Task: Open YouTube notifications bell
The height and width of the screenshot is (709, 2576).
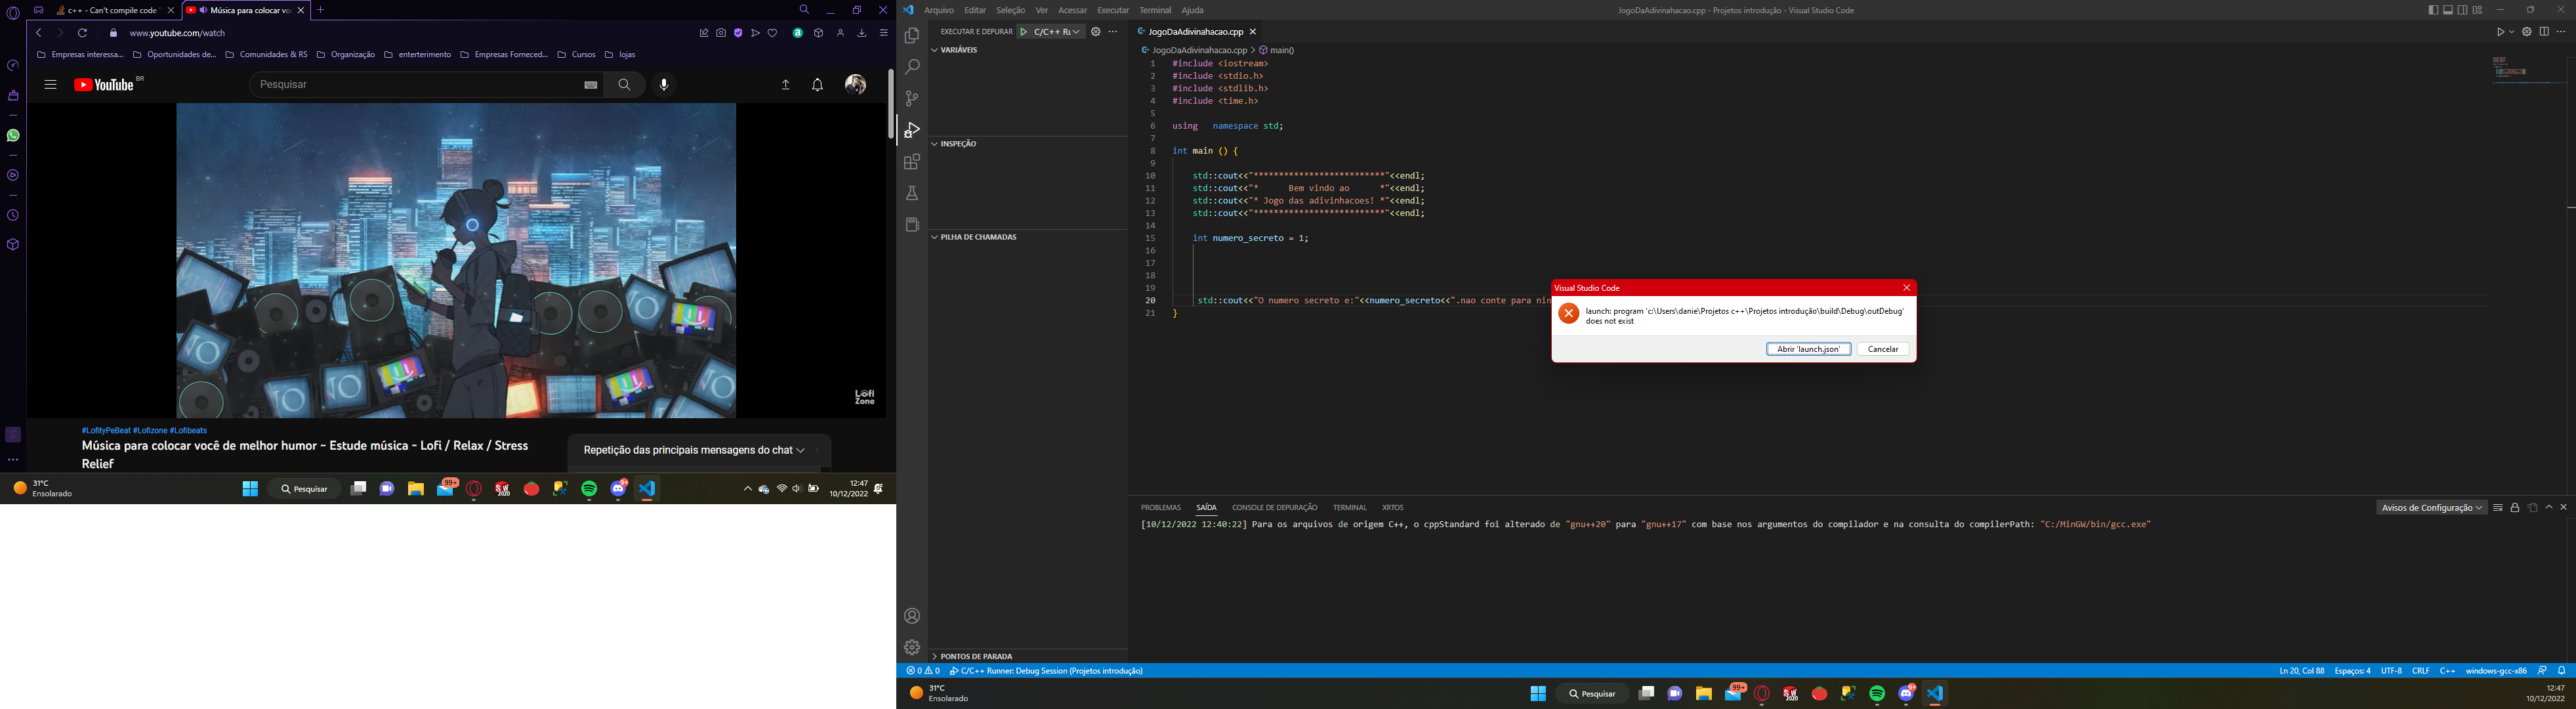Action: coord(818,85)
